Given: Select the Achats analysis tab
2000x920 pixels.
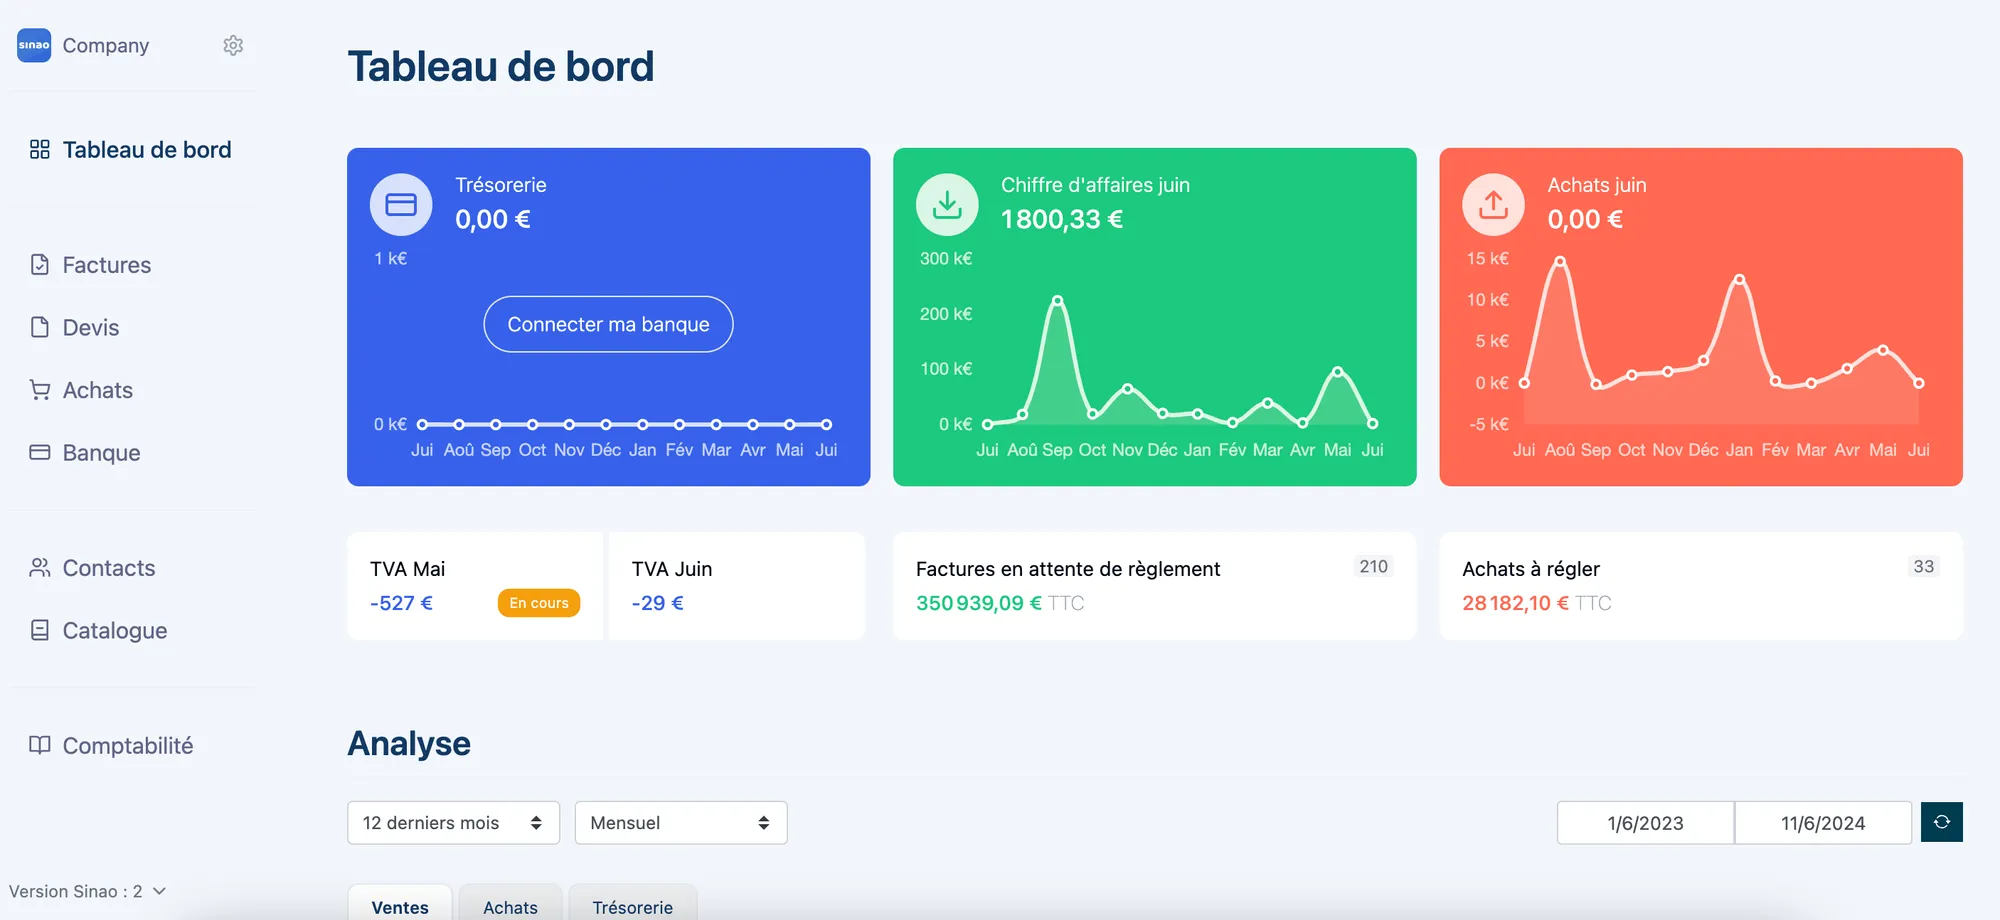Looking at the screenshot, I should click(x=510, y=907).
